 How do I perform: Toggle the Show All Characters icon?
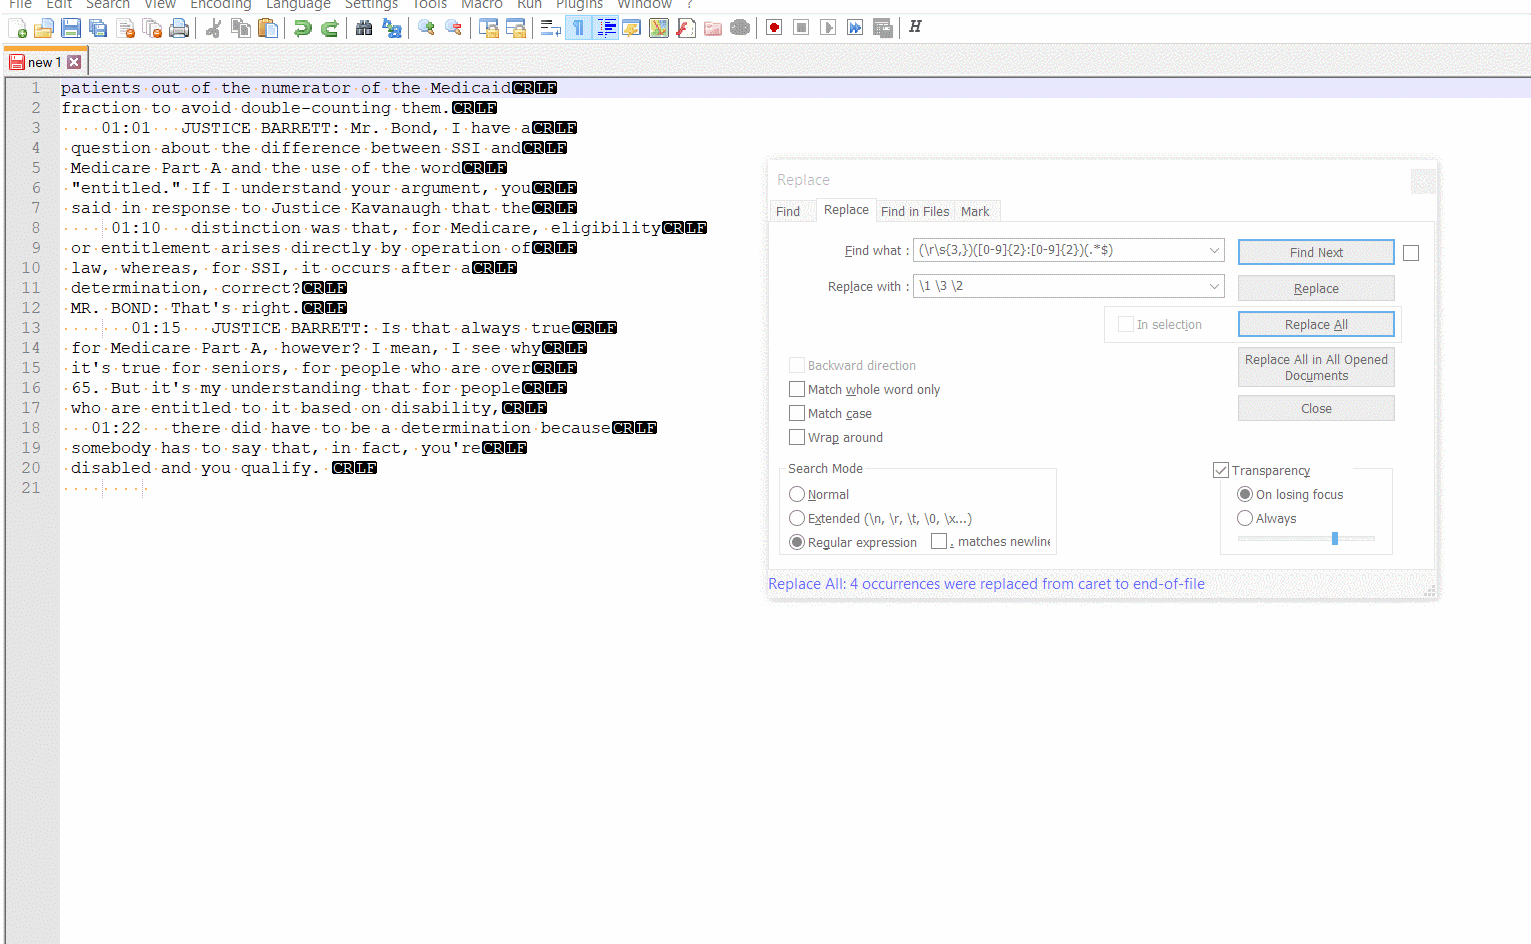pyautogui.click(x=578, y=28)
